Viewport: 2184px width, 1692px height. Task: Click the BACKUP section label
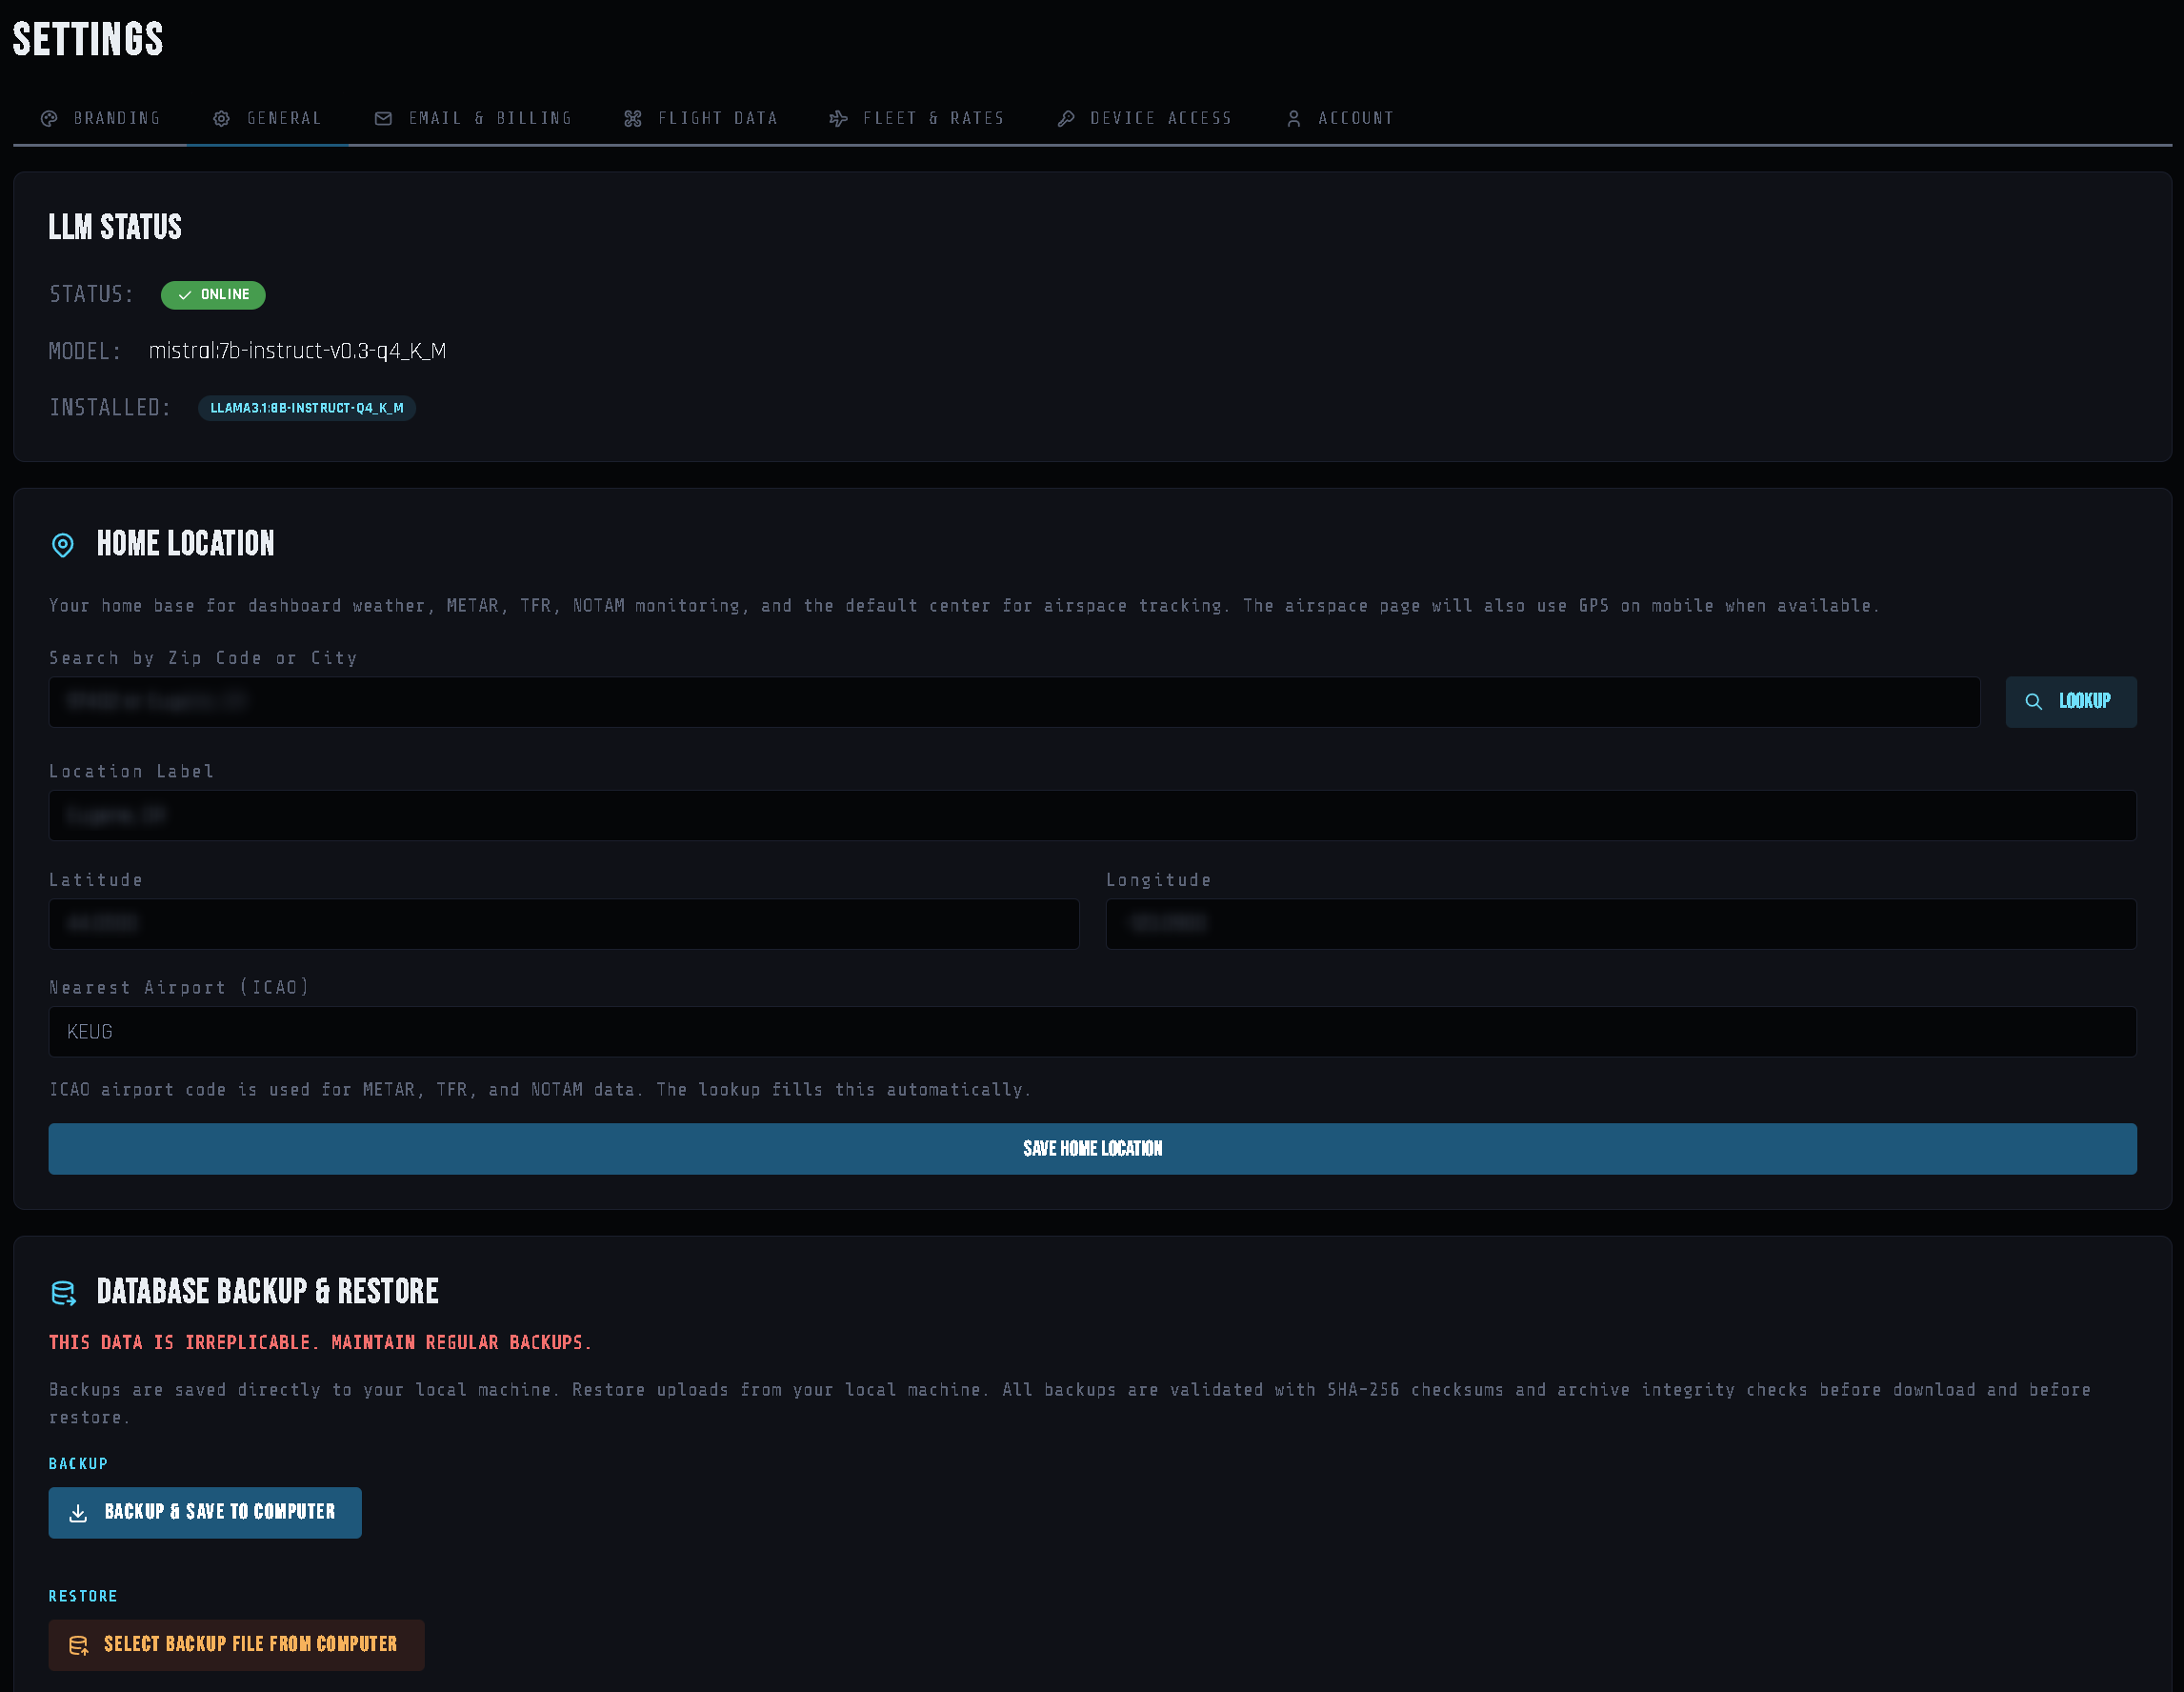pos(78,1464)
